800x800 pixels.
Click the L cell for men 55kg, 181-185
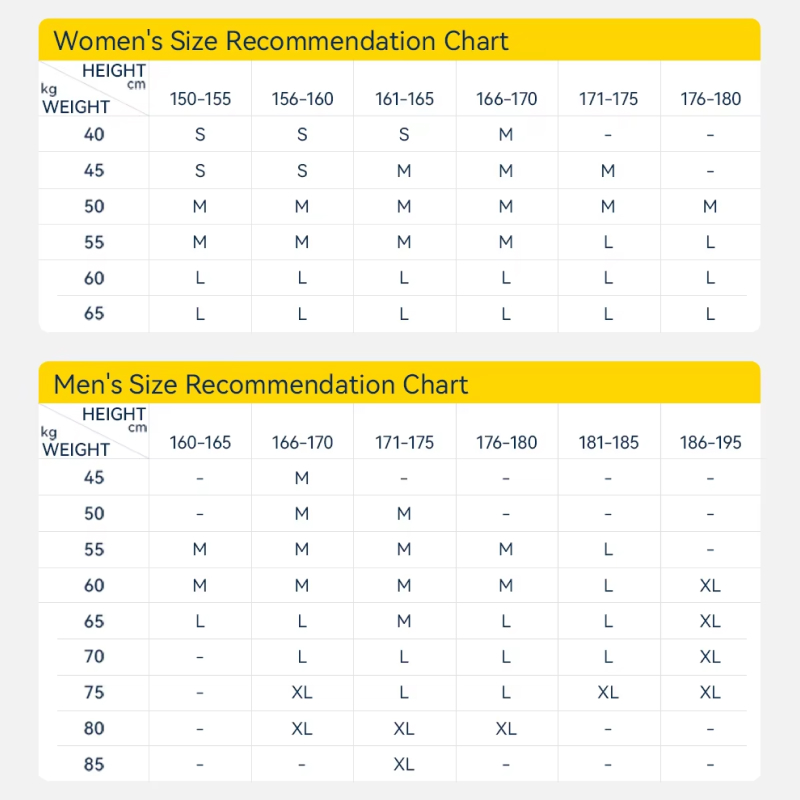pyautogui.click(x=608, y=549)
